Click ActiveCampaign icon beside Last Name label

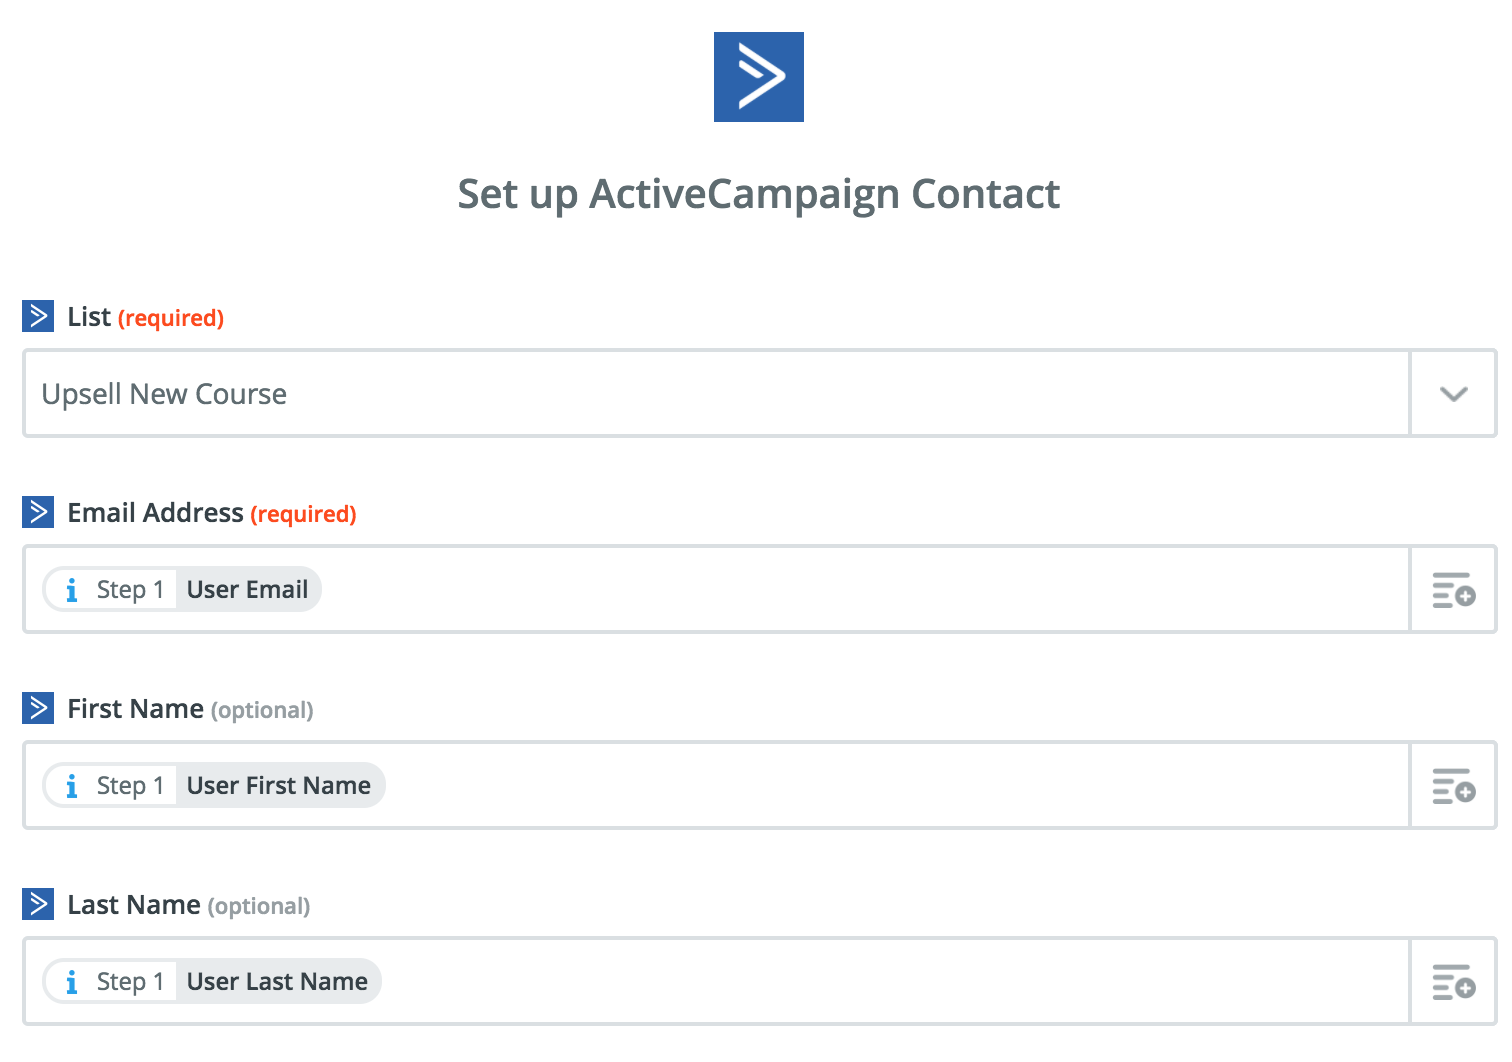38,904
